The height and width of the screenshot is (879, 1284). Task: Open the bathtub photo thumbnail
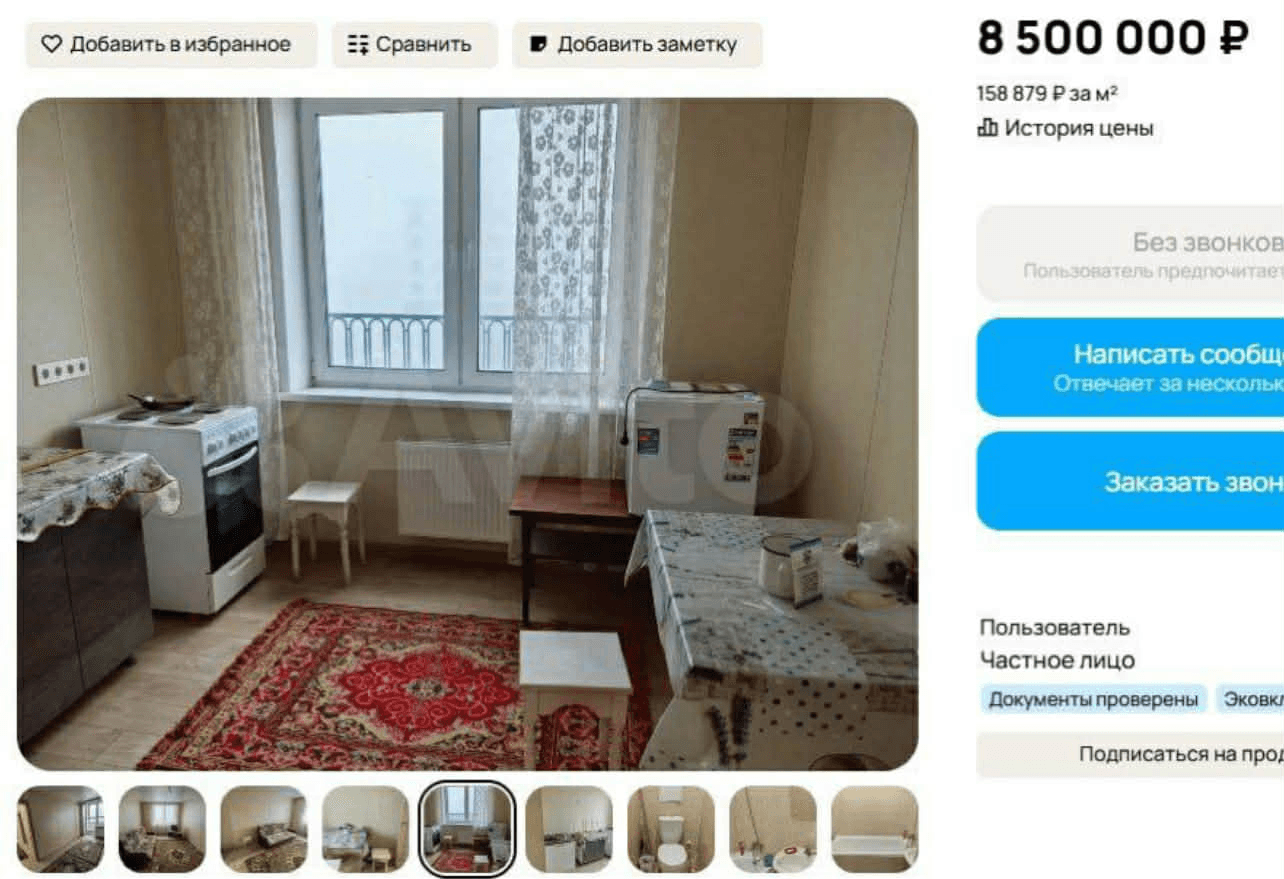point(874,829)
